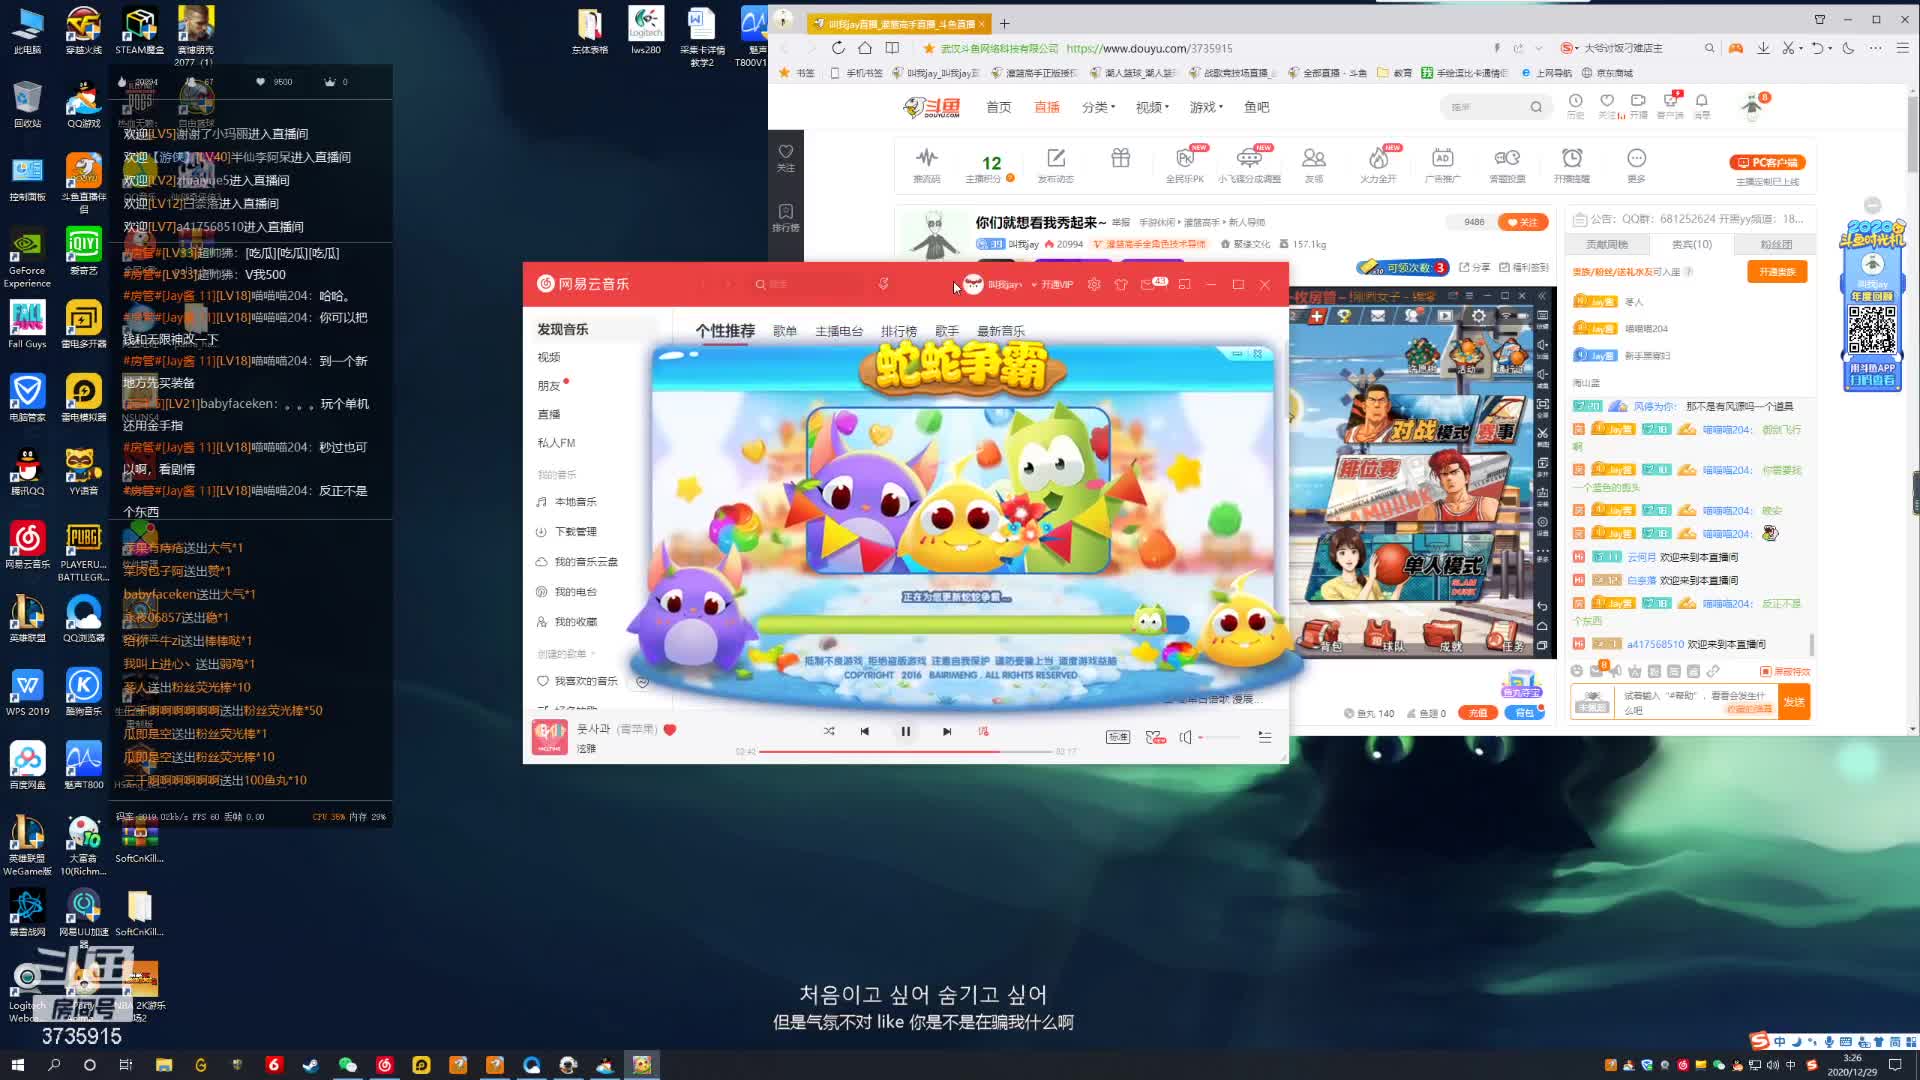
Task: Click the 发送 chat button
Action: (x=1794, y=702)
